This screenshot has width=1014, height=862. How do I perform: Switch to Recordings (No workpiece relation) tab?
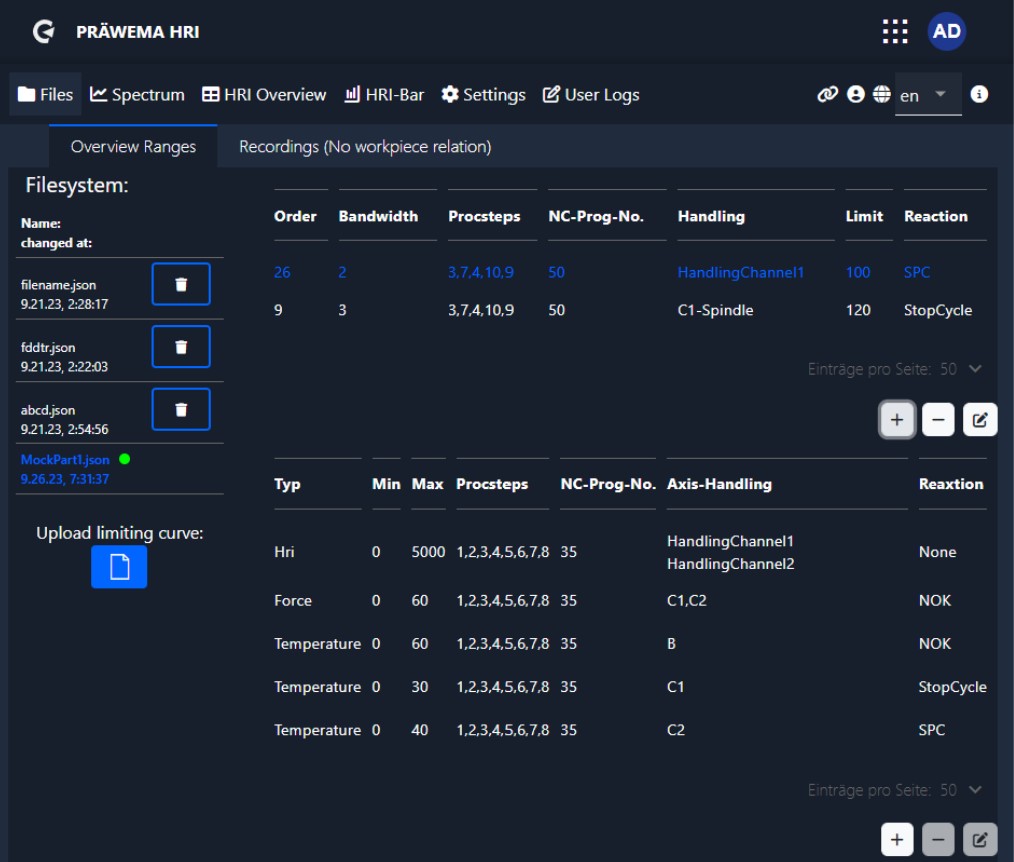pyautogui.click(x=365, y=147)
